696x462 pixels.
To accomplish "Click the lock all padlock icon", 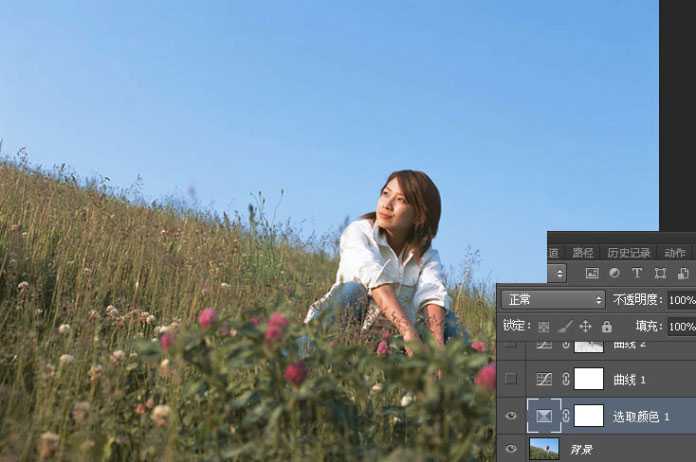I will 606,326.
